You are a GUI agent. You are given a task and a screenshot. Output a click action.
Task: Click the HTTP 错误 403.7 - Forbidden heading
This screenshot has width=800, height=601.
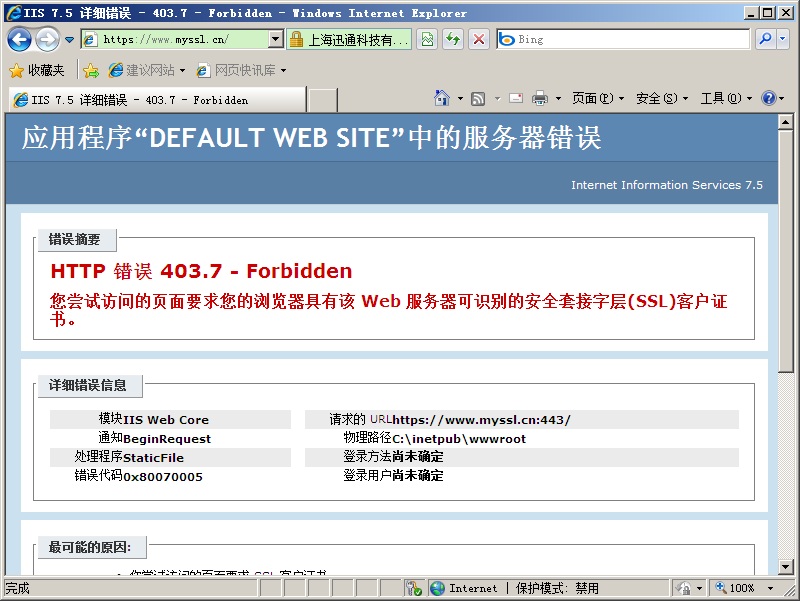click(x=201, y=271)
